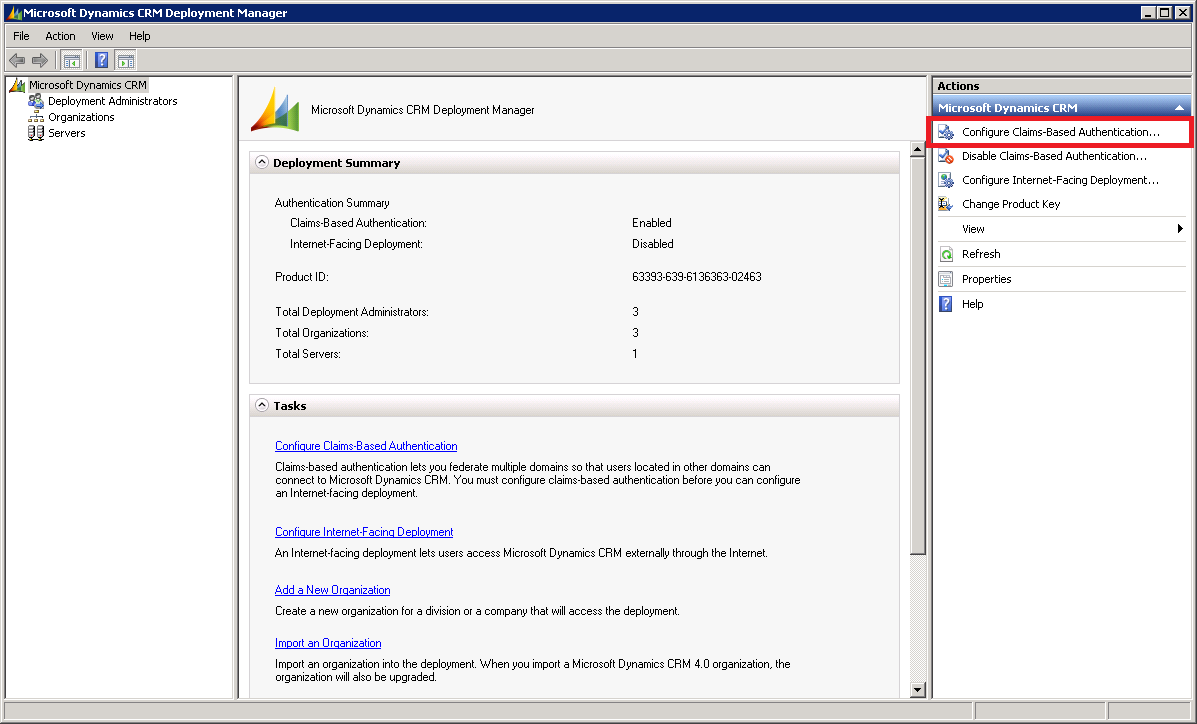Click the Organizations tree icon
1197x724 pixels.
(36, 117)
